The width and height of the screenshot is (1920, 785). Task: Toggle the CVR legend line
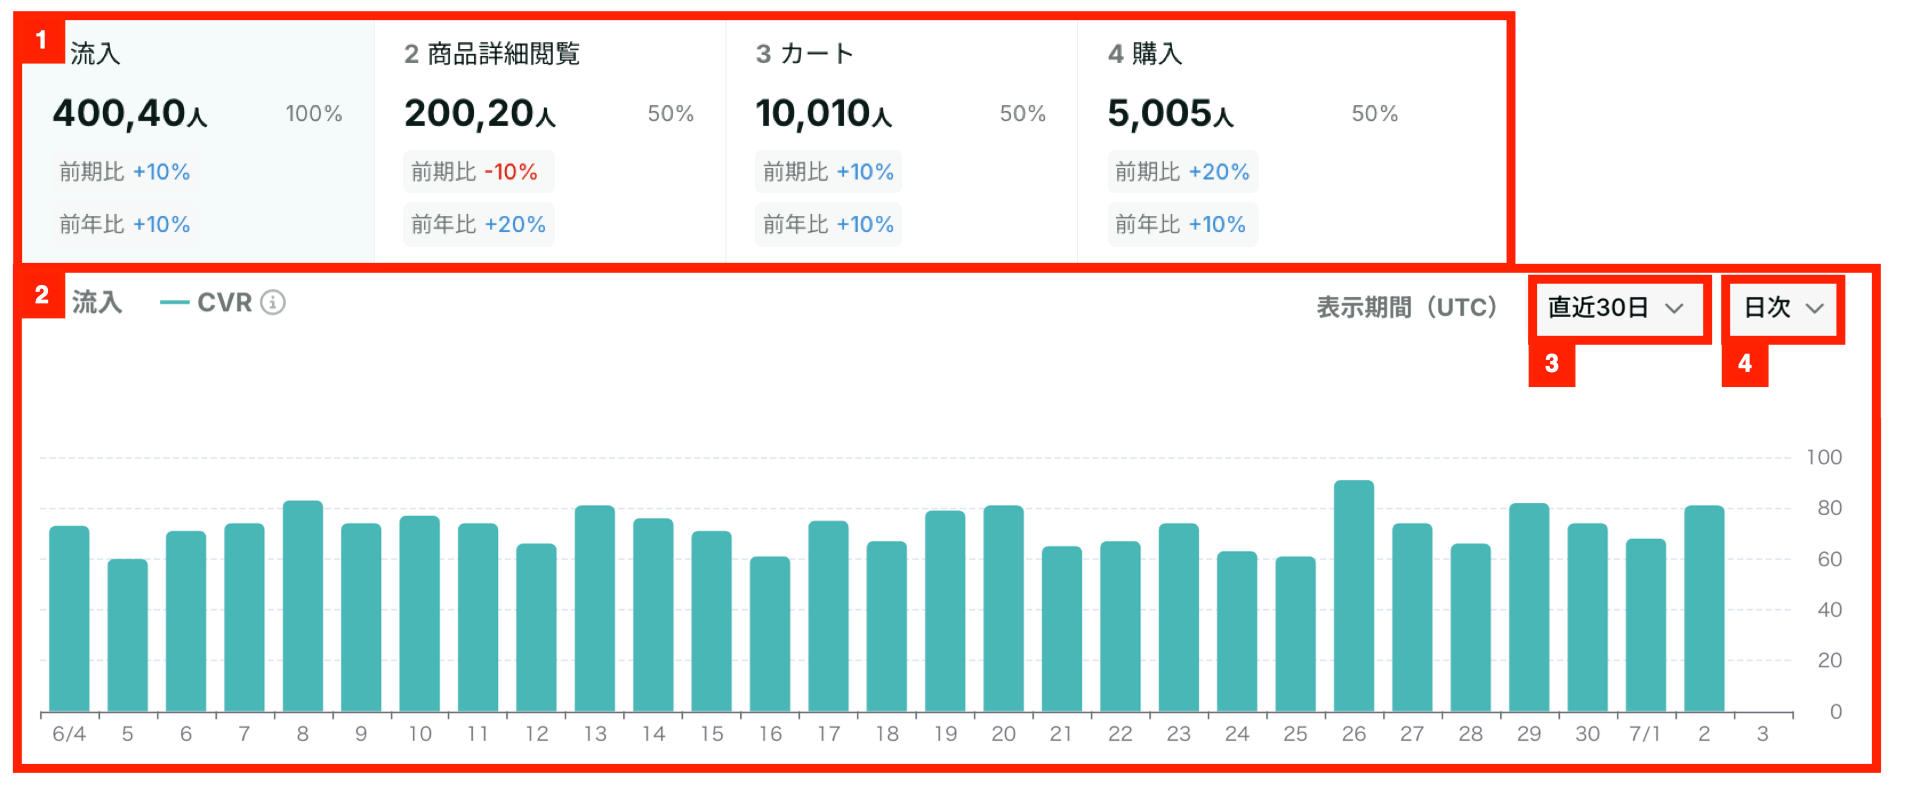[206, 302]
